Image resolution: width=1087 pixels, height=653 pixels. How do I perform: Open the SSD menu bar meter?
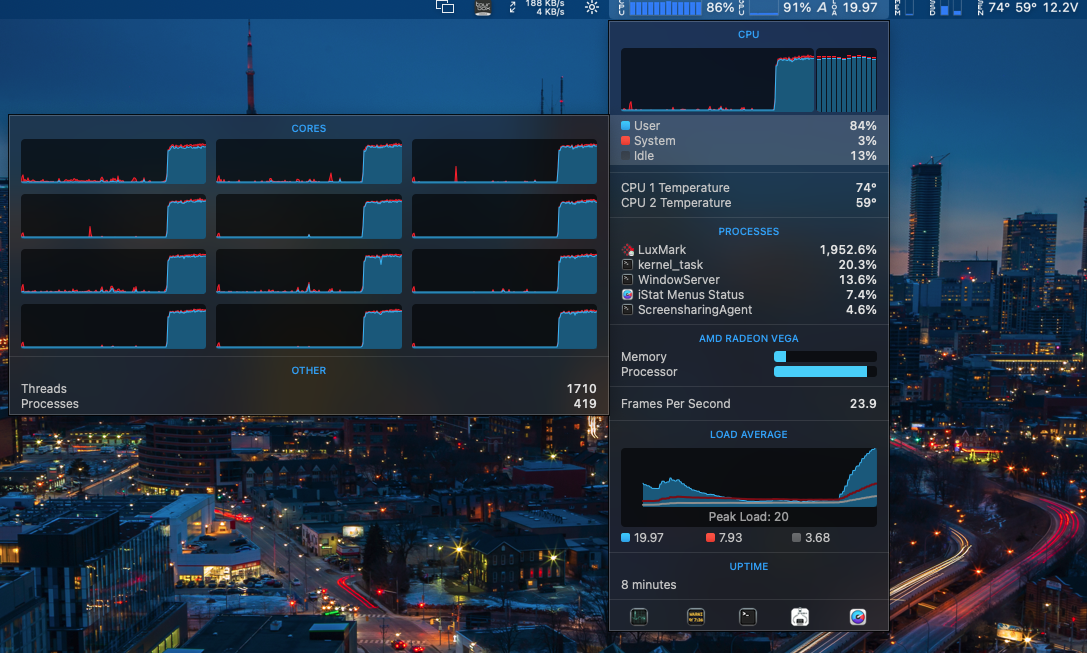click(x=946, y=8)
